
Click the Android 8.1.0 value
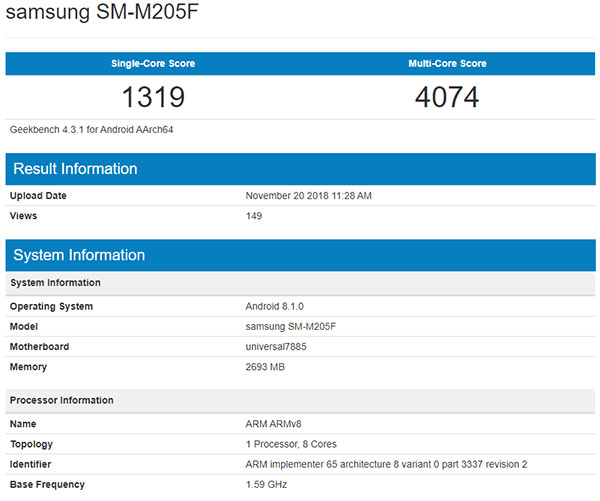(275, 306)
